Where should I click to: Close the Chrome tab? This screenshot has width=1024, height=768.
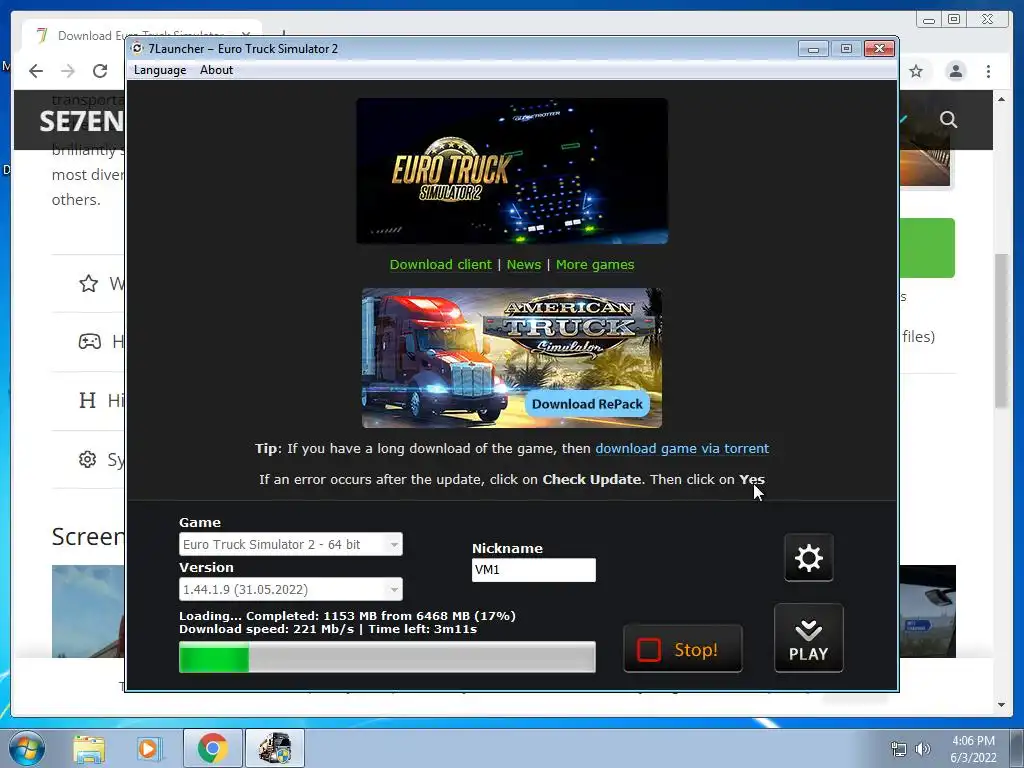[x=246, y=35]
